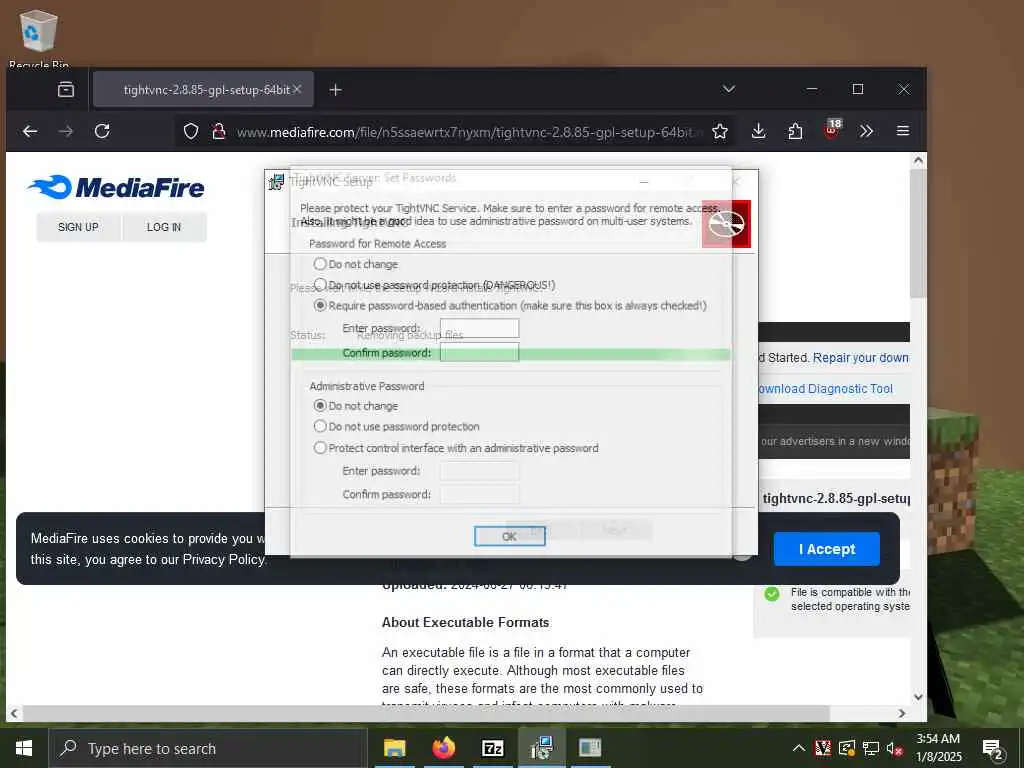The width and height of the screenshot is (1024, 768).
Task: Click horizontal scrollbar left arrow
Action: pos(14,713)
